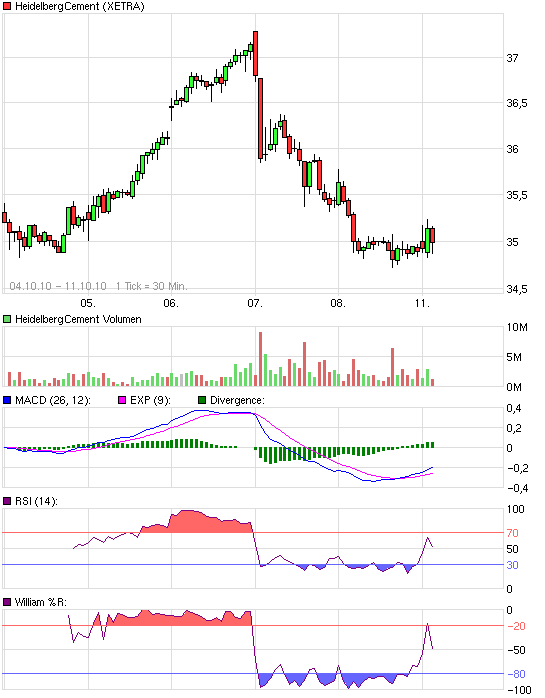Select the HeidelbergCement (XETRA) chart title
Screen dimensions: 545x698
80,6
